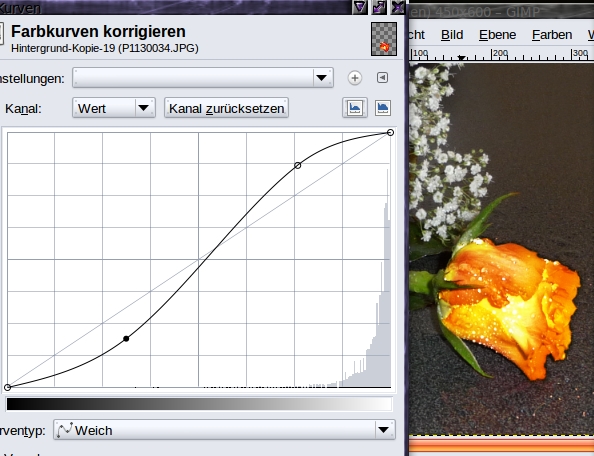Switch to linear histogram view
The height and width of the screenshot is (456, 594).
tap(355, 108)
